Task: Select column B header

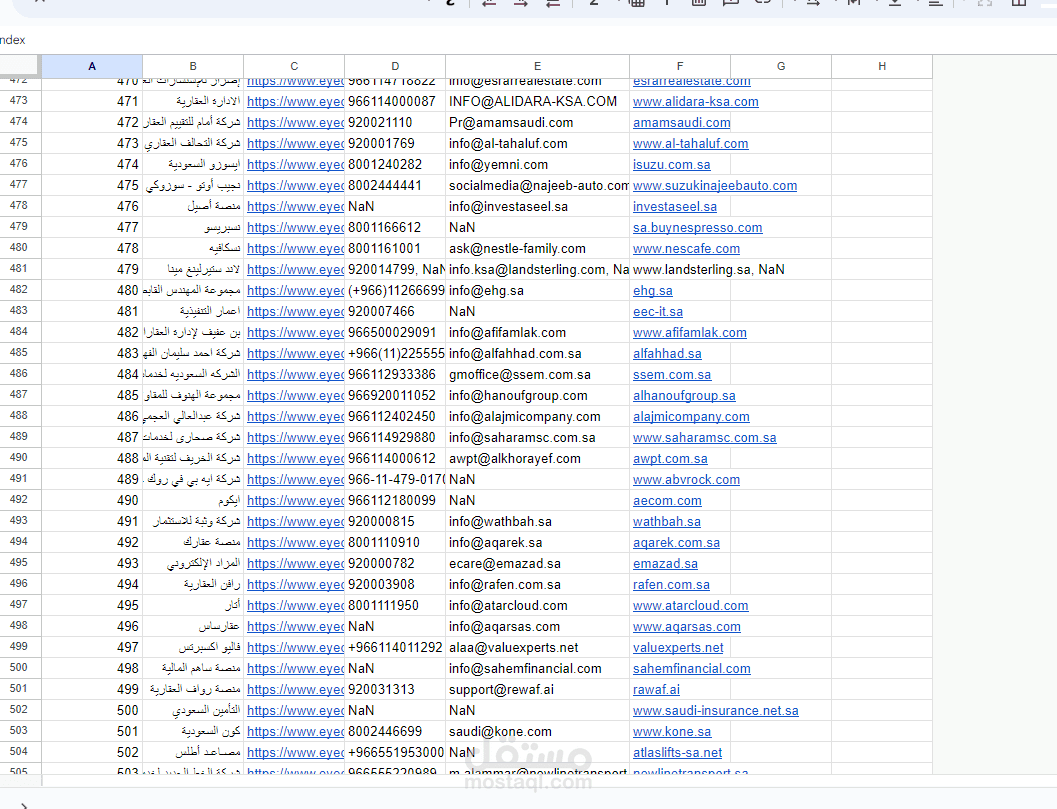Action: (193, 66)
